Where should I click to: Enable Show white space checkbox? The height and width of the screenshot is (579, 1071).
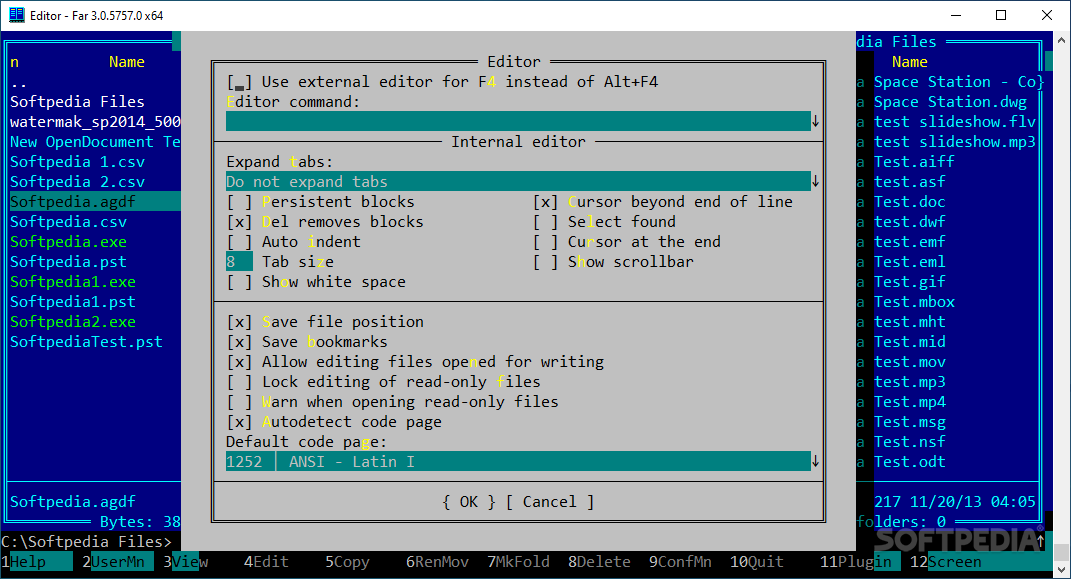pos(239,282)
